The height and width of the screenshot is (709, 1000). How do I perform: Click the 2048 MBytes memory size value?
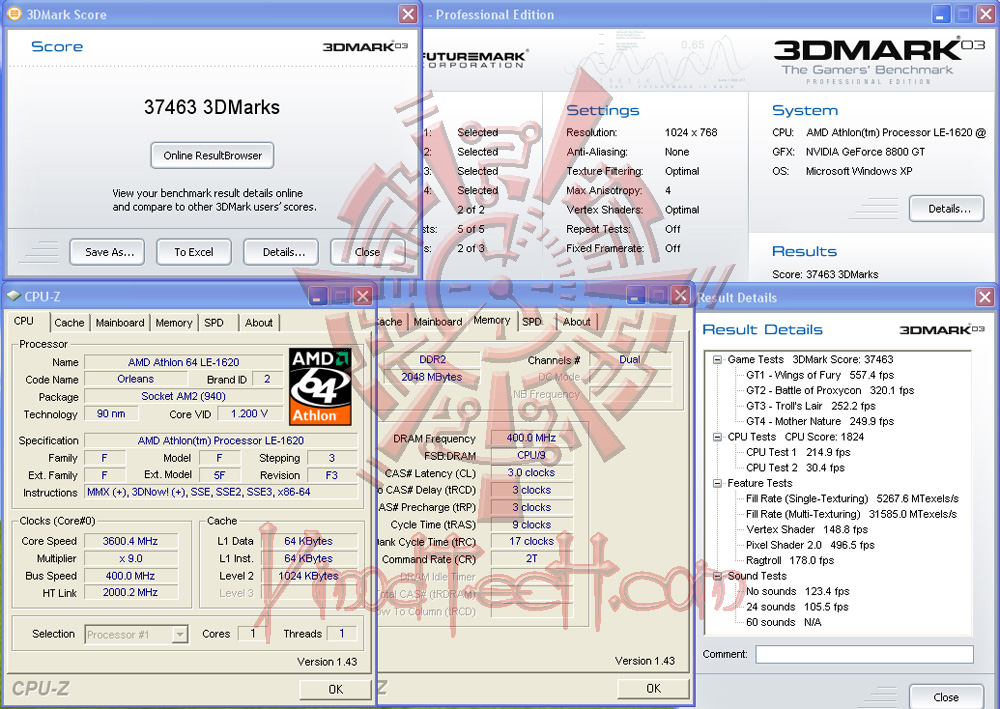(432, 377)
